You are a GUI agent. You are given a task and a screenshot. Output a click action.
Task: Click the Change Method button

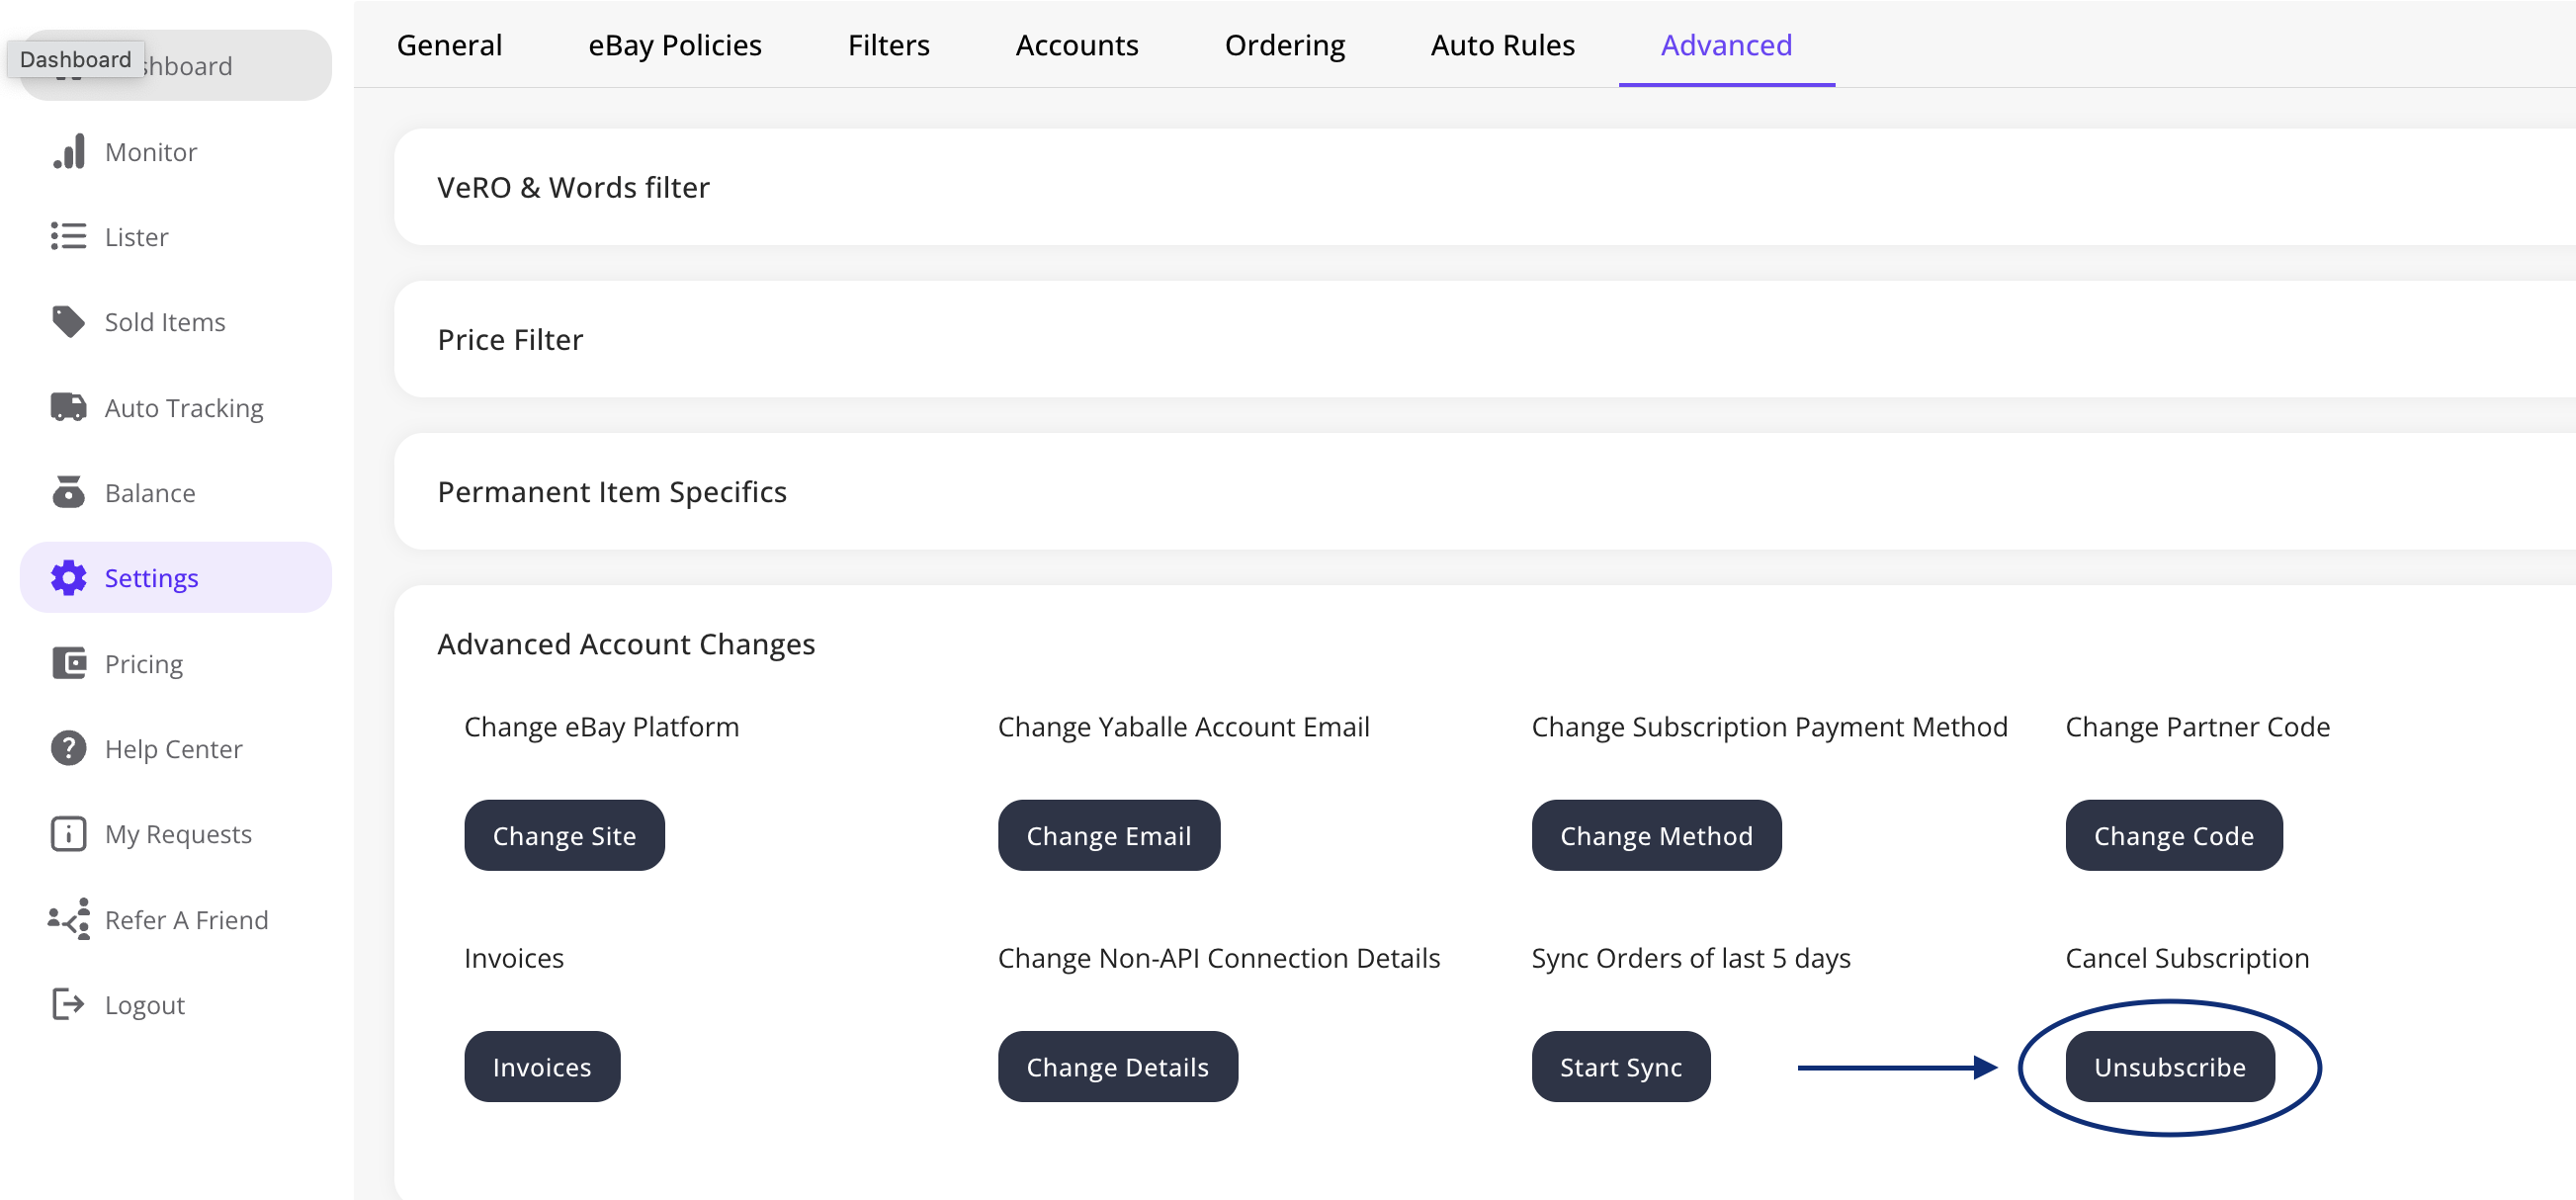pyautogui.click(x=1656, y=835)
